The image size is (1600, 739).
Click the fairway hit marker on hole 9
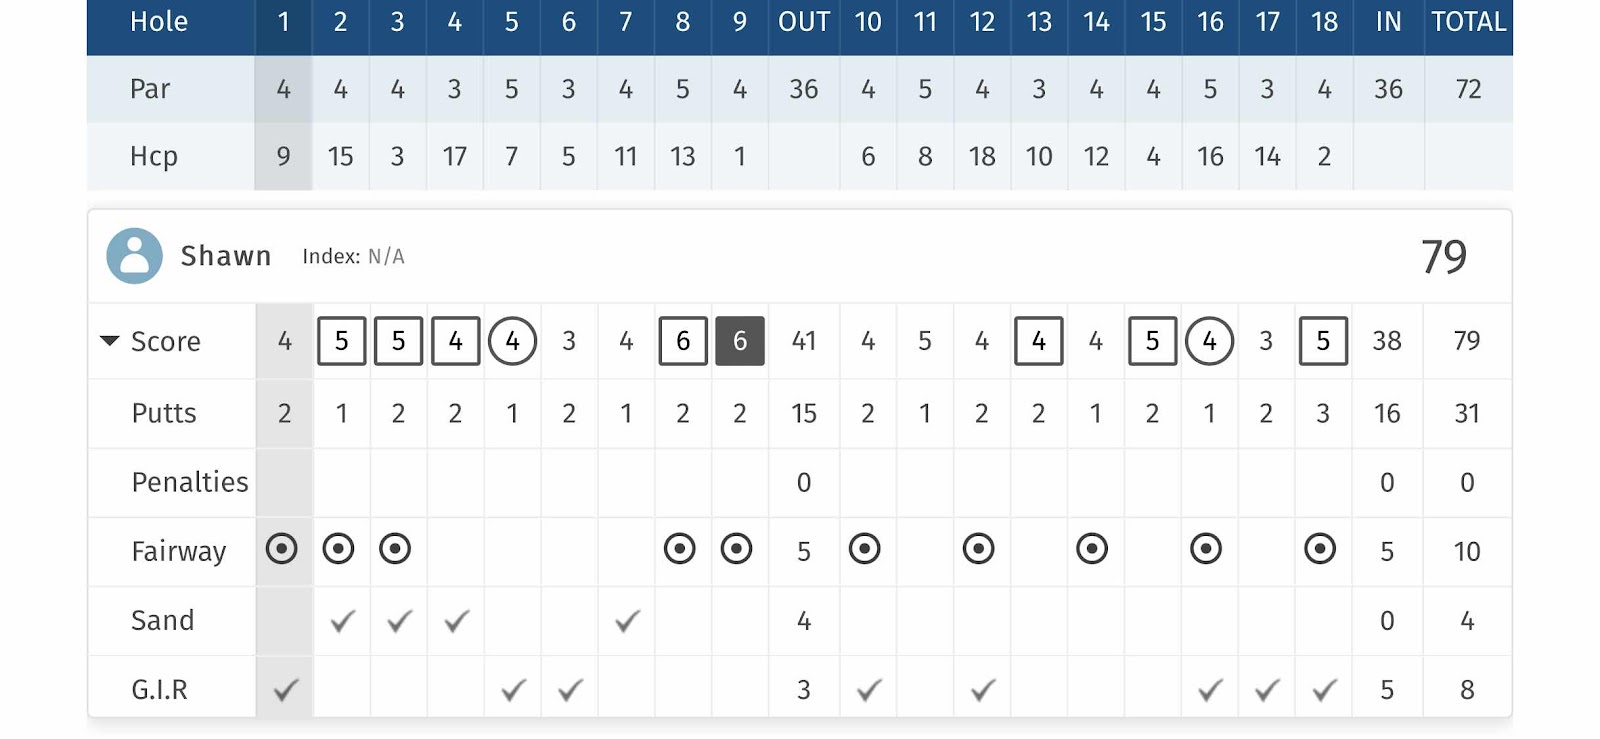(737, 549)
